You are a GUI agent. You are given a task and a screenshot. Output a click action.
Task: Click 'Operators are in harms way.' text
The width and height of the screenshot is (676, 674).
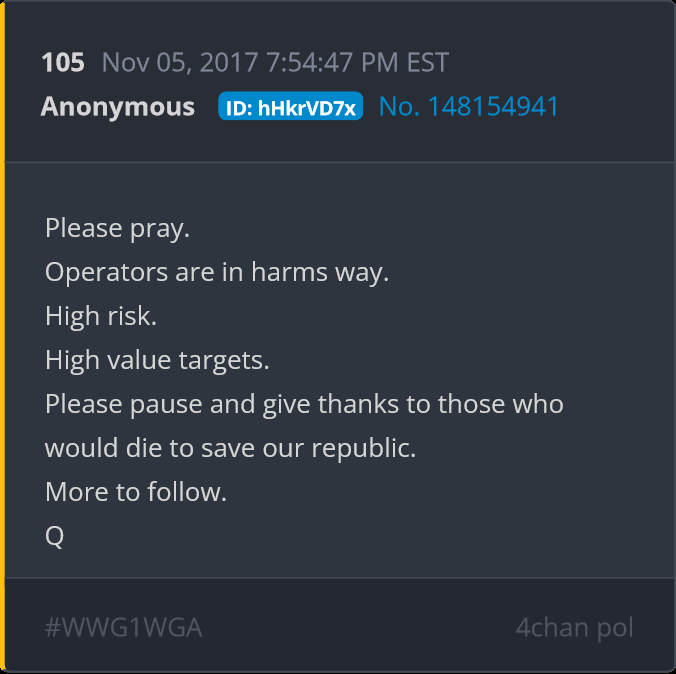[217, 273]
